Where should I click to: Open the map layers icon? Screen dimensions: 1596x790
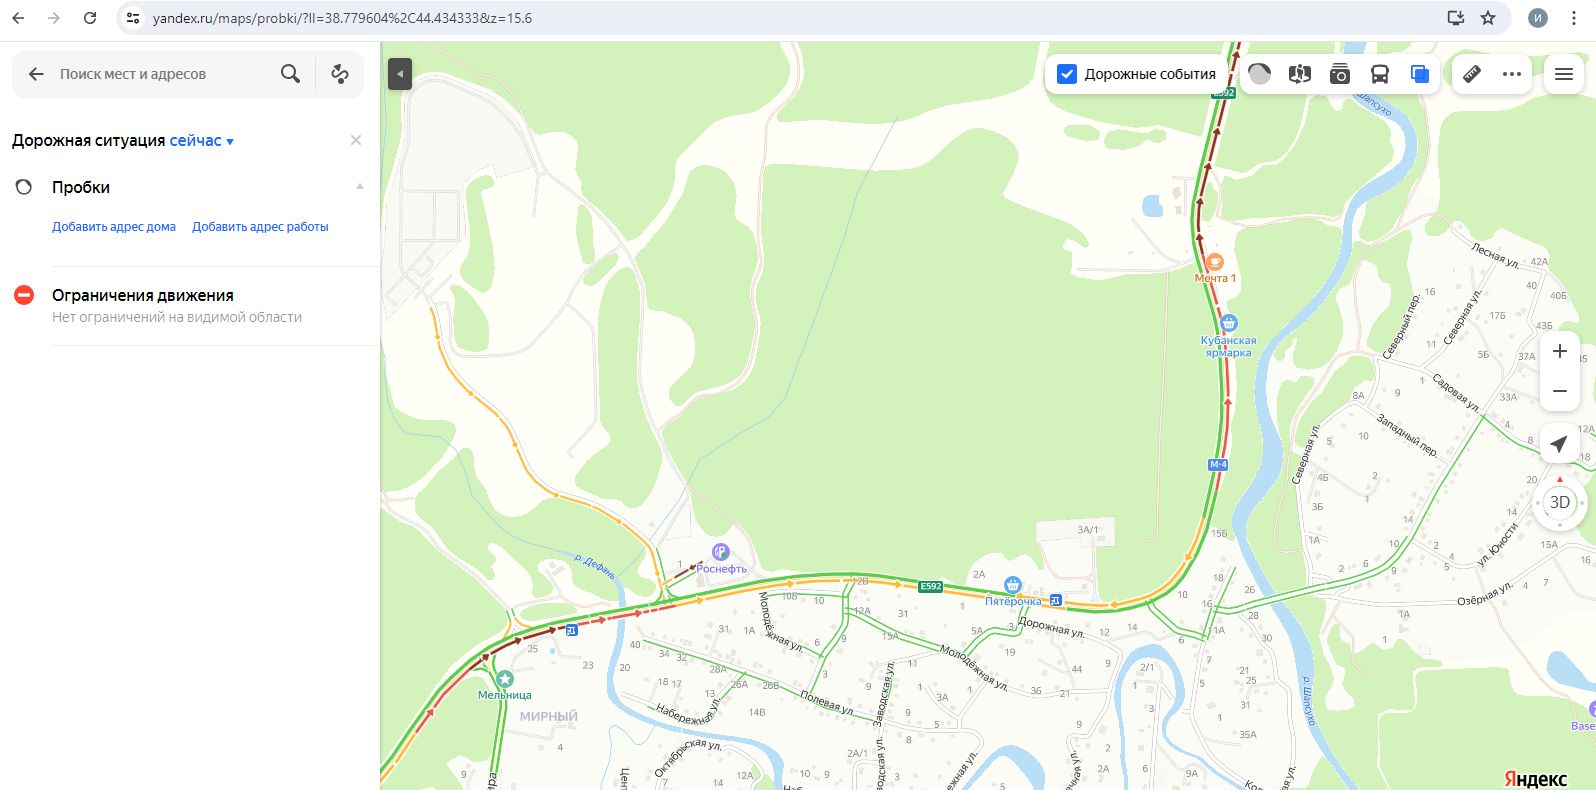coord(1420,74)
